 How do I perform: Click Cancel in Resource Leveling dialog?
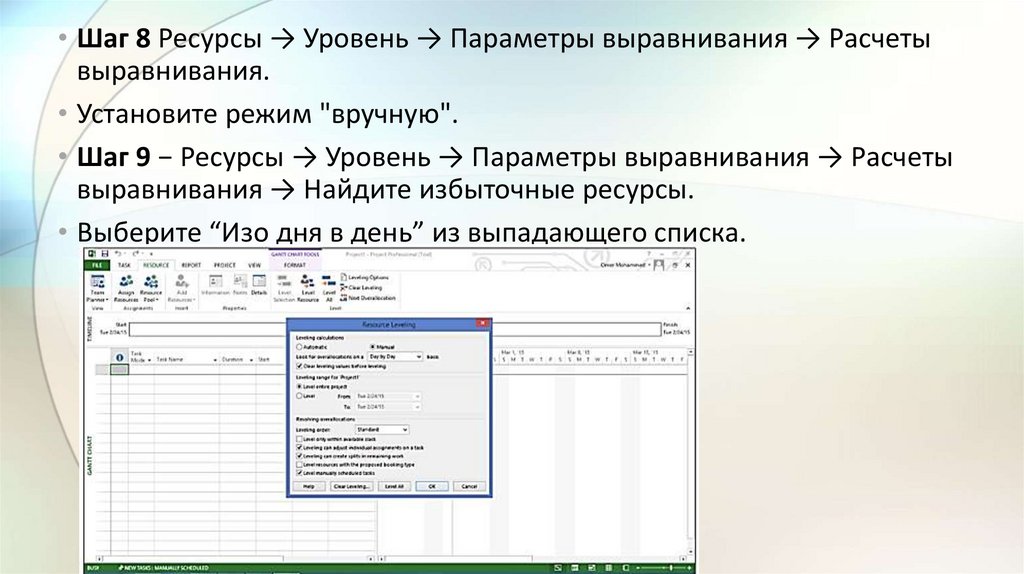(469, 486)
